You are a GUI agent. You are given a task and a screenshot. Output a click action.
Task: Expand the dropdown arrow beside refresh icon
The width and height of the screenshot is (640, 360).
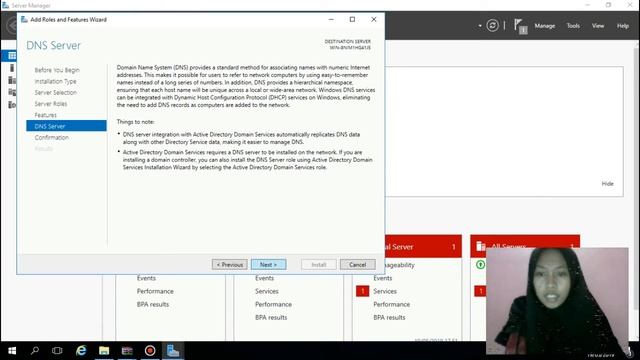pos(480,26)
